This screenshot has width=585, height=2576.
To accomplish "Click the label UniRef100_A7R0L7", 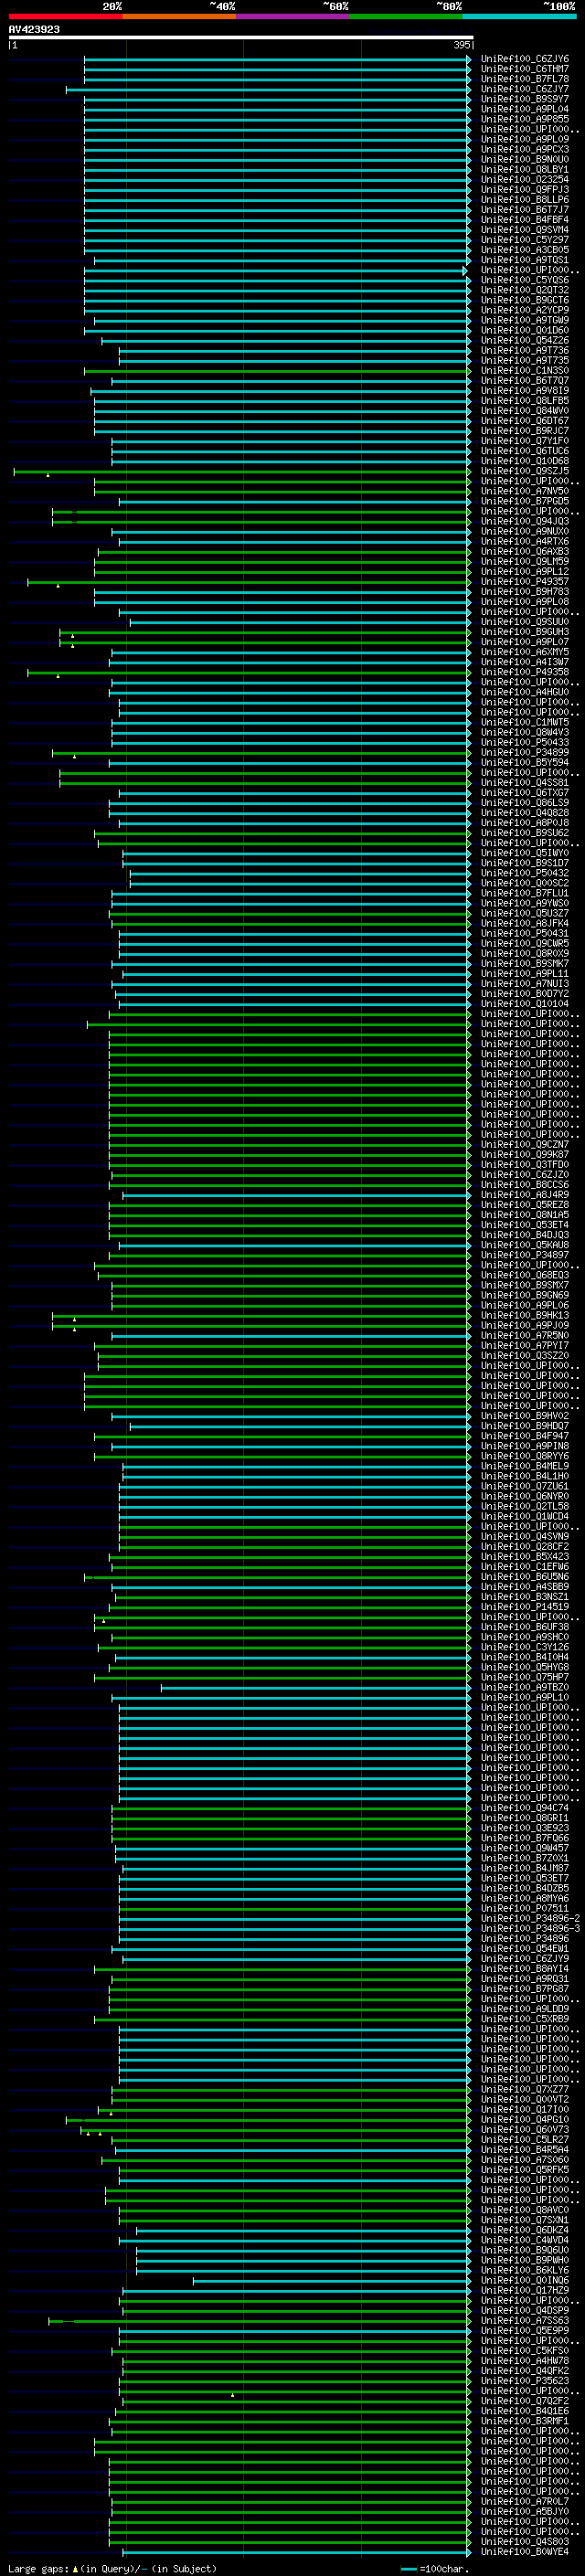I will point(525,2501).
